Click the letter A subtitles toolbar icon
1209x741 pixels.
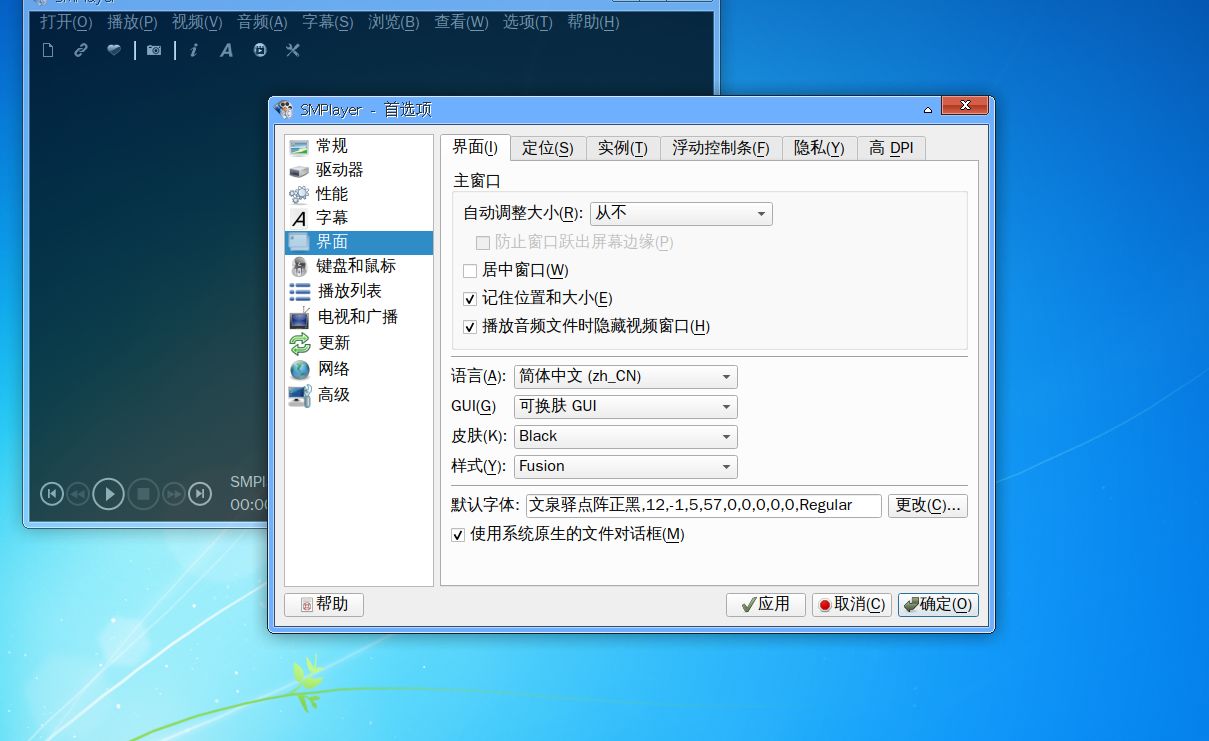pyautogui.click(x=227, y=50)
